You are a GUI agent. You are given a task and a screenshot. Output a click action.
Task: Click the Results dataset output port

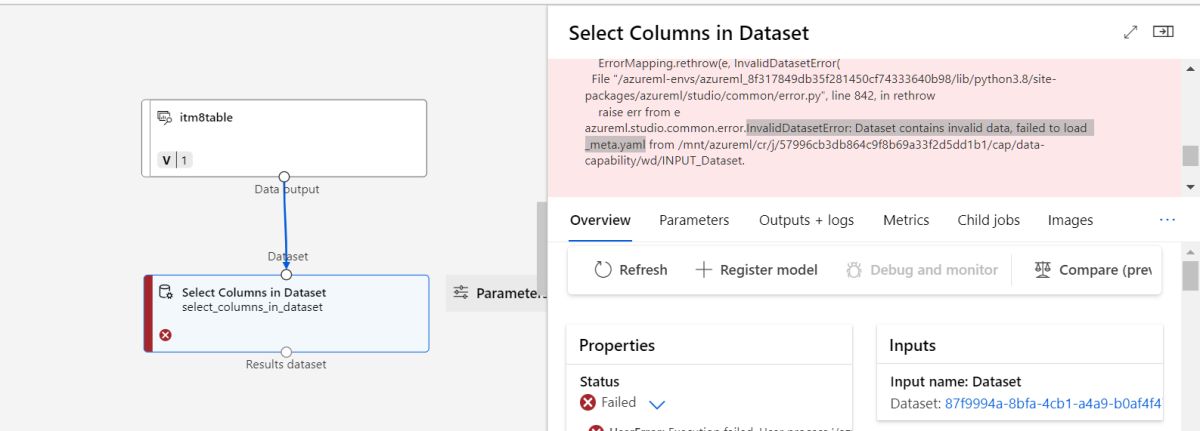click(x=286, y=352)
